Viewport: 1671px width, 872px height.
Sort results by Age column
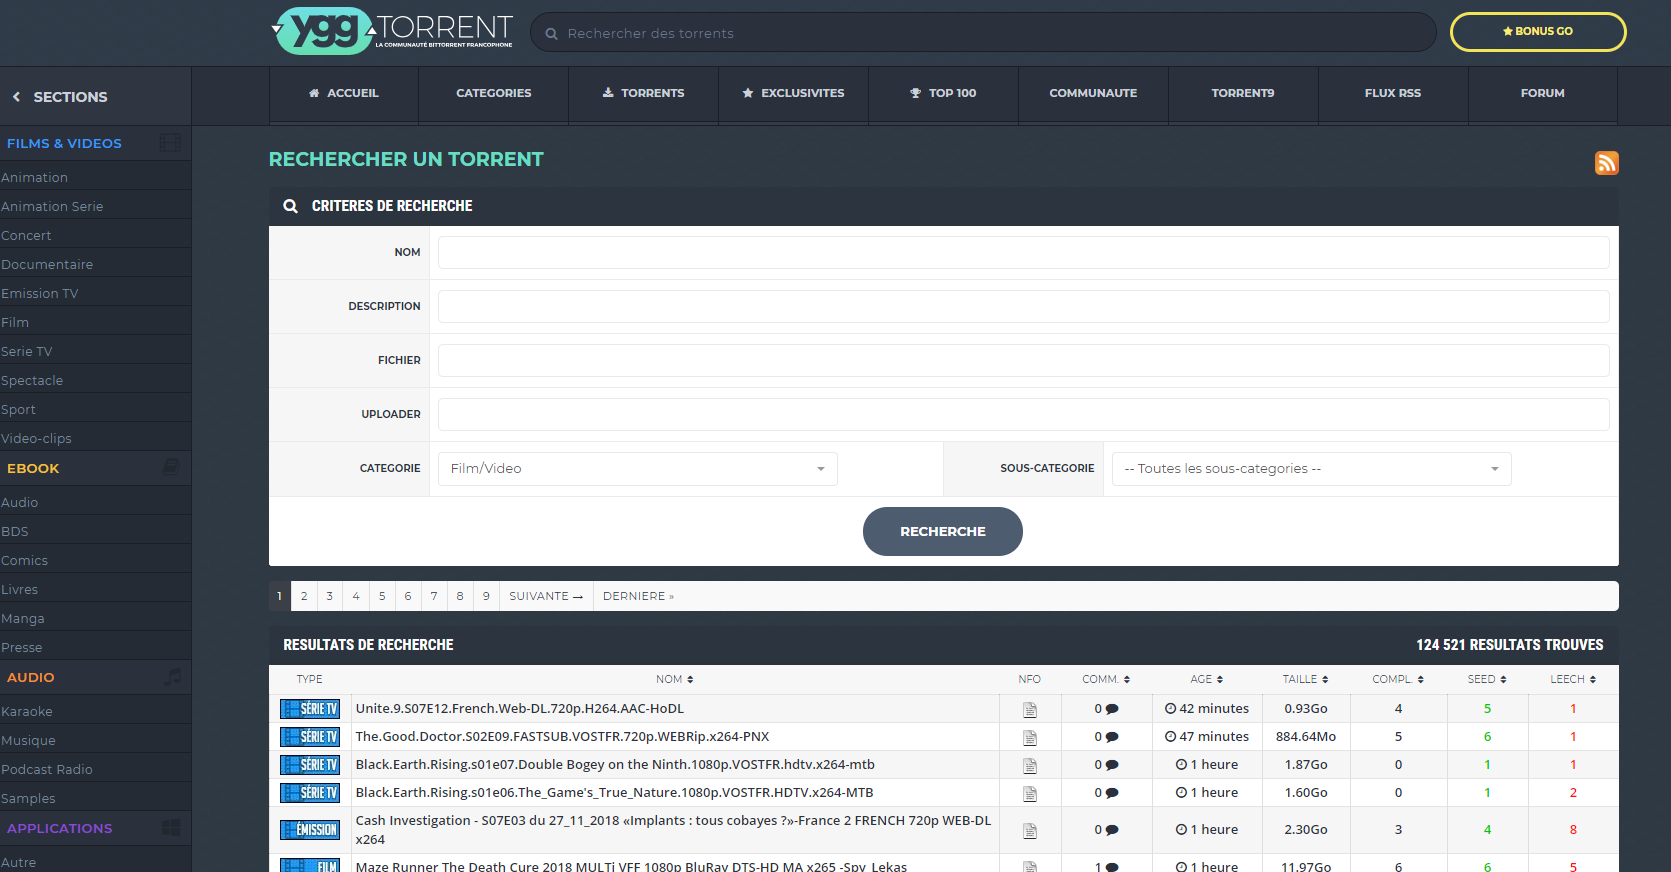click(1207, 680)
